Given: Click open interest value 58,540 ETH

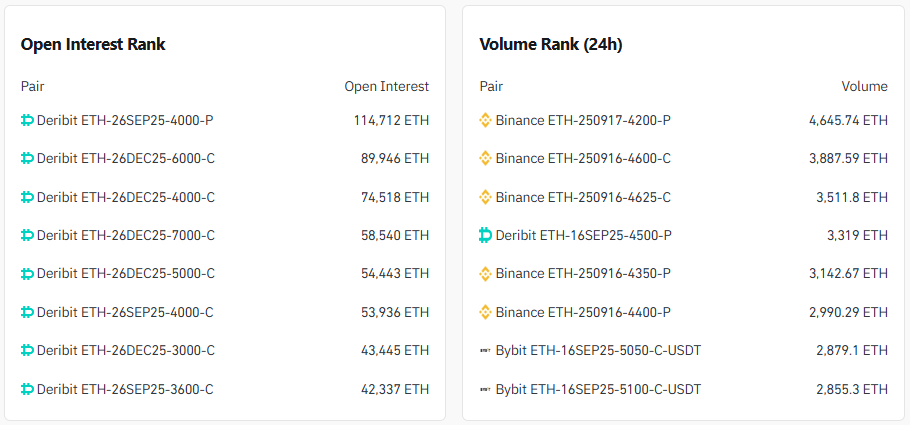Looking at the screenshot, I should pos(395,235).
